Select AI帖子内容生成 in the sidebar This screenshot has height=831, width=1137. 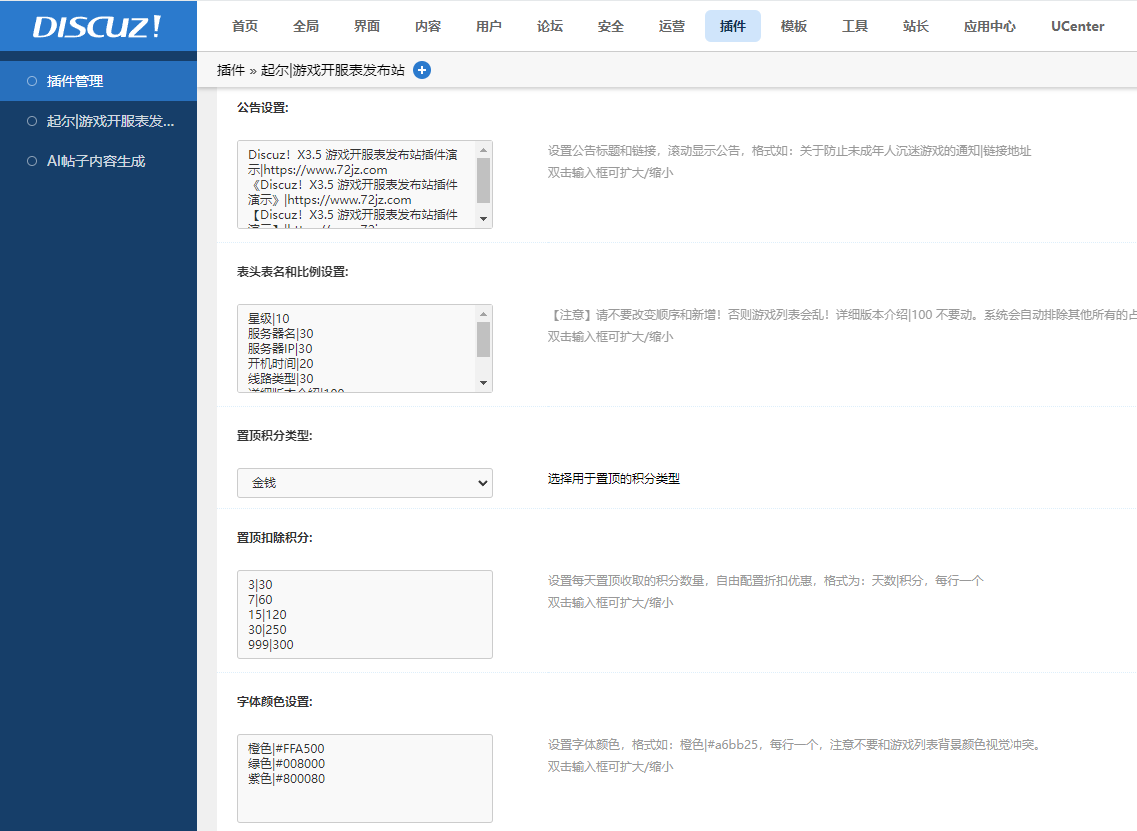coord(99,161)
